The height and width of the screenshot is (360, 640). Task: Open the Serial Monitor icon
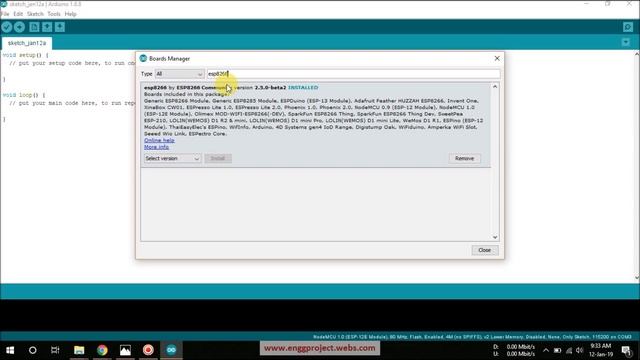(628, 27)
